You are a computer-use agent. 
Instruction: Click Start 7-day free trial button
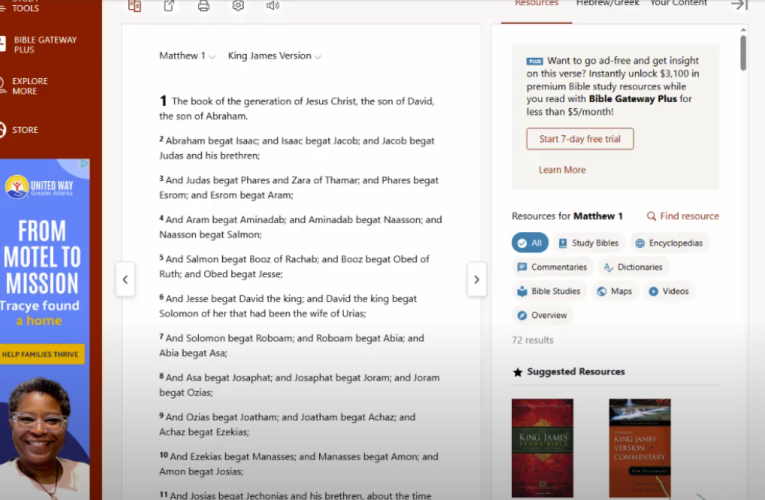click(x=580, y=139)
